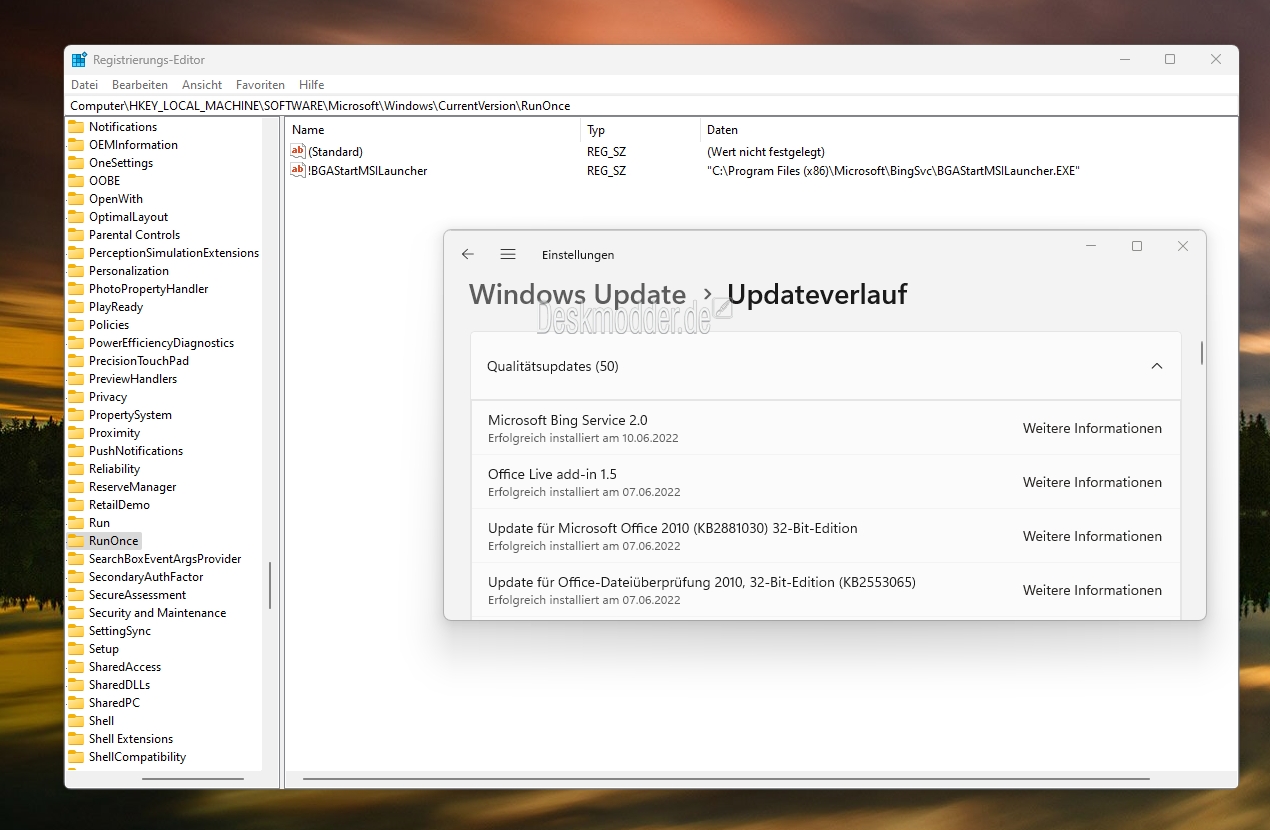Select the SharedAccess key

(x=125, y=667)
